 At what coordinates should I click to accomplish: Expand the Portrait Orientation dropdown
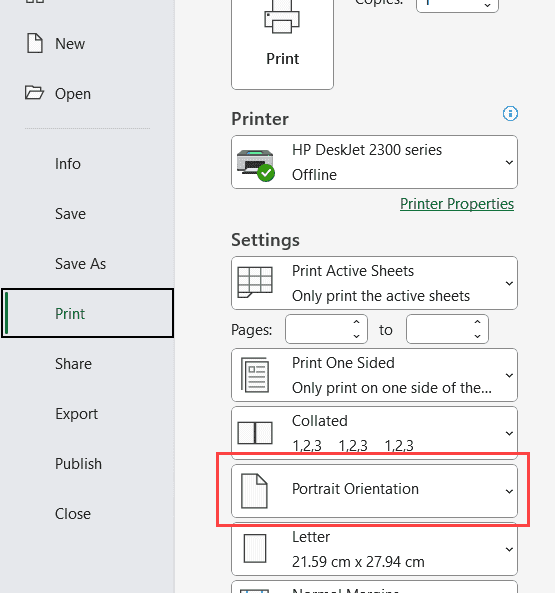374,491
